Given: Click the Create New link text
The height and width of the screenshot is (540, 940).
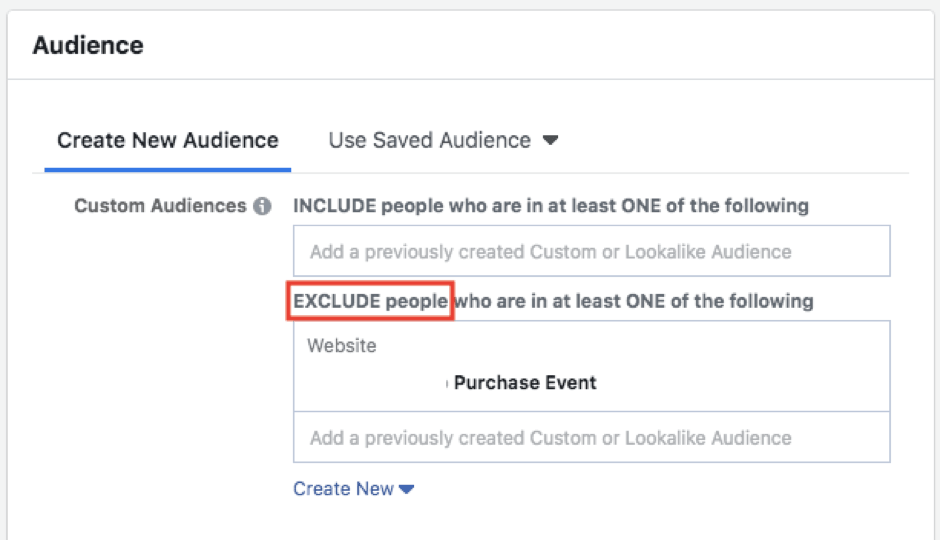Looking at the screenshot, I should point(343,489).
